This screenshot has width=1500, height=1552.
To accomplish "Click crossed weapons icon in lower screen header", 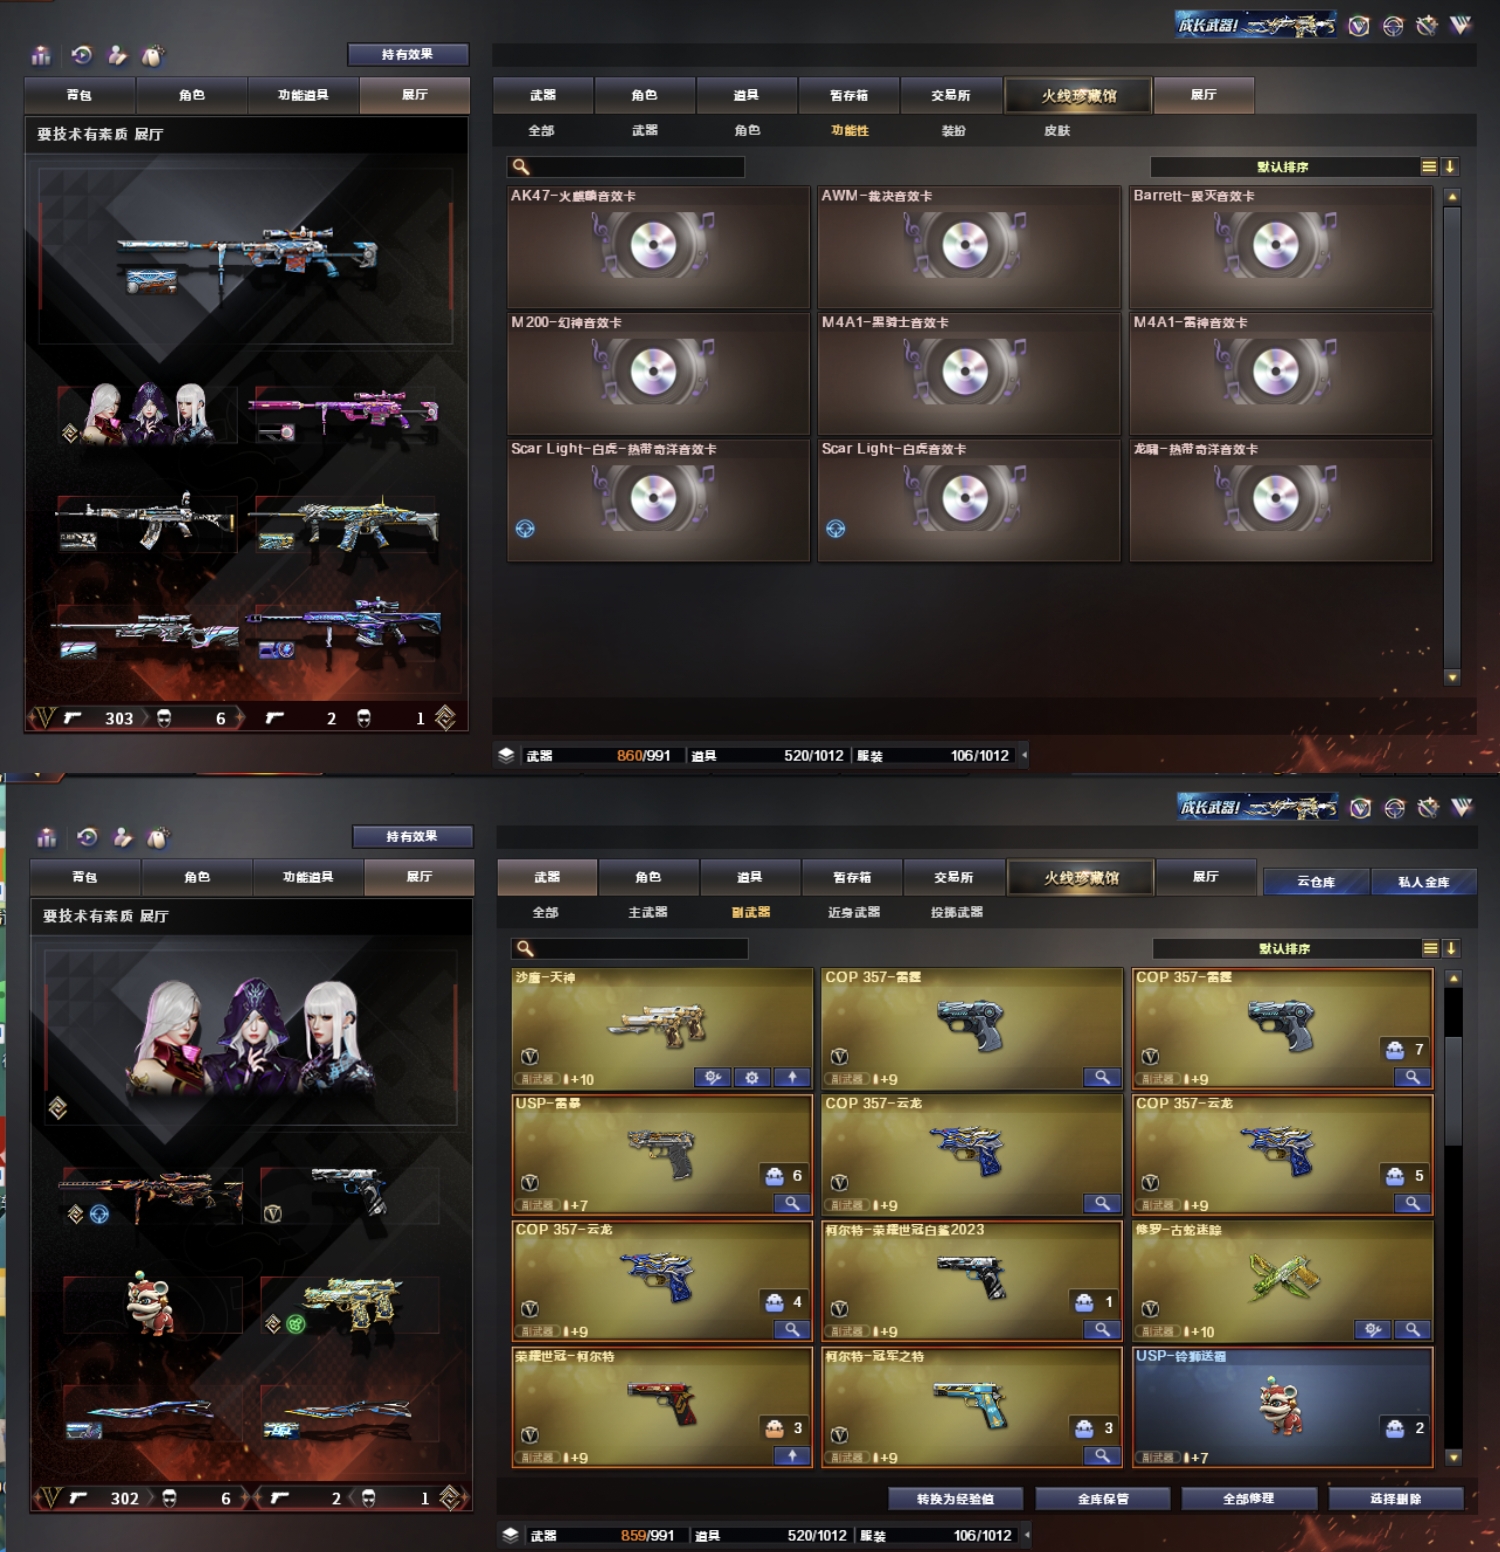I will pyautogui.click(x=1428, y=808).
